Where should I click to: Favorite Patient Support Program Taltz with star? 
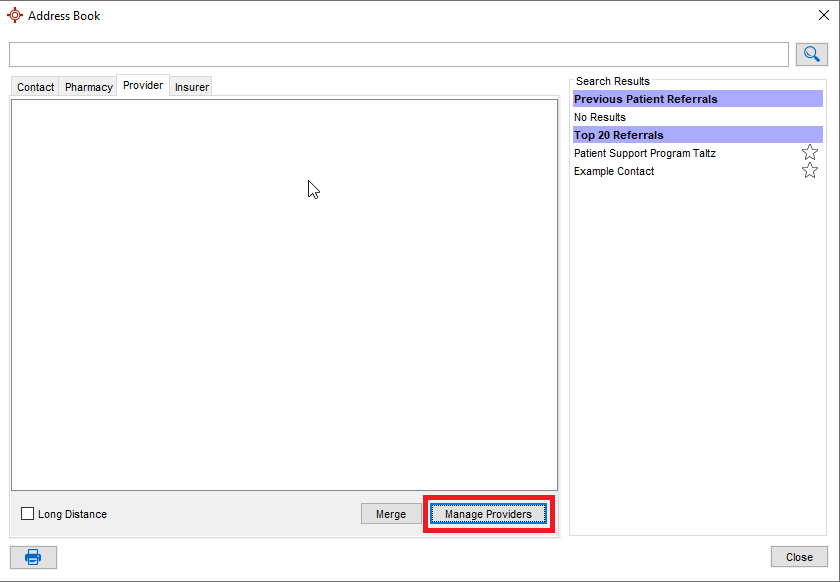point(810,153)
